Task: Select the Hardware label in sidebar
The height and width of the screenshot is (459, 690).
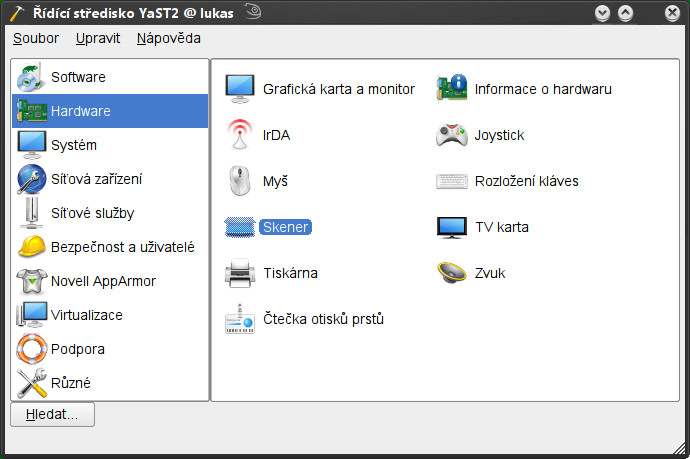Action: tap(81, 111)
